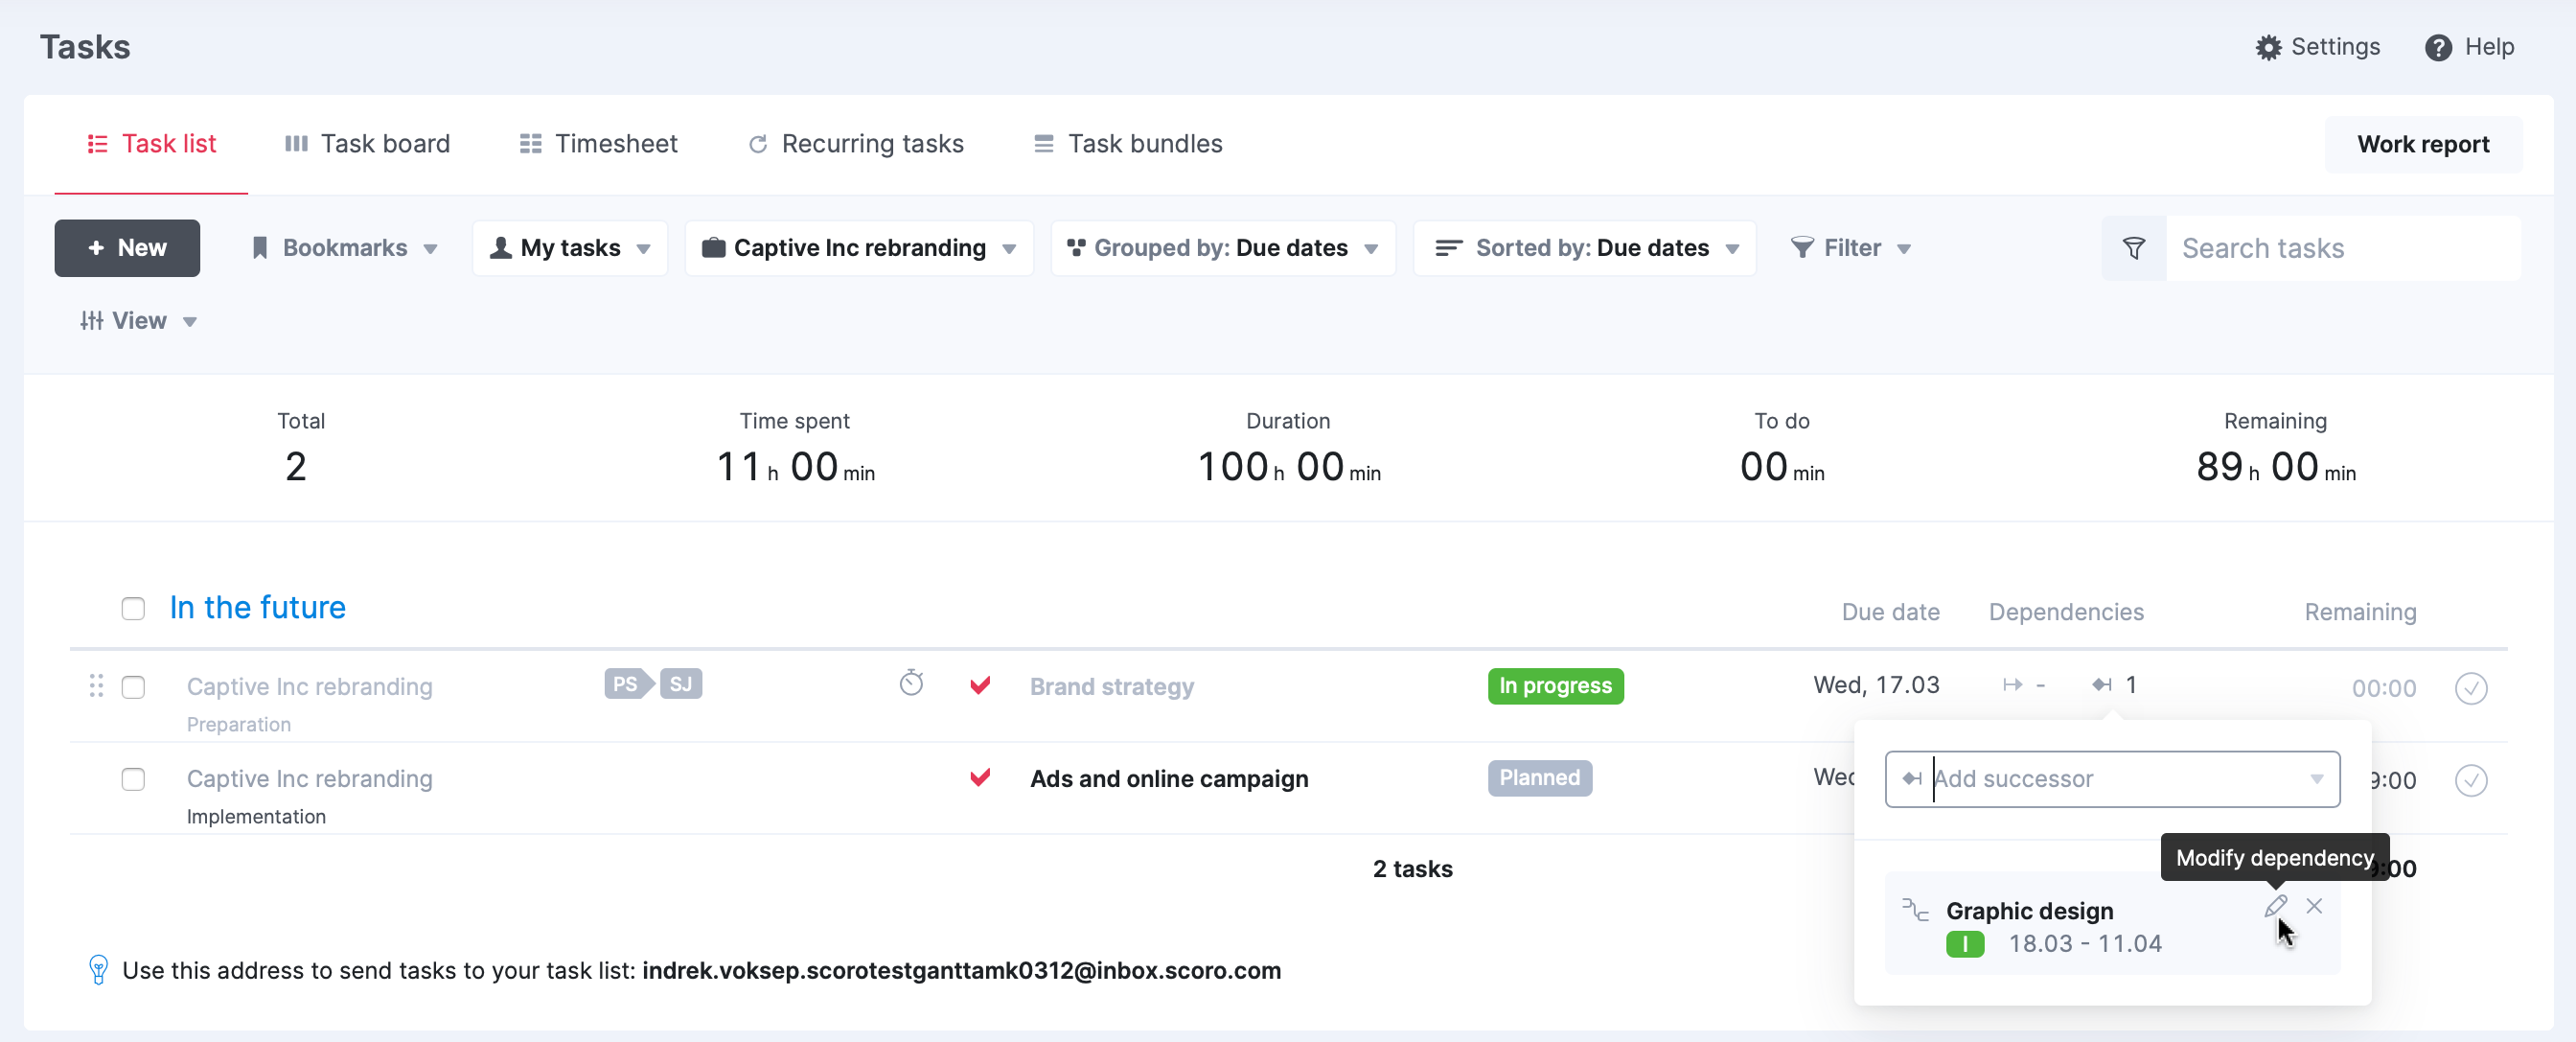Click the funnel icon beside search box
Viewport: 2576px width, 1042px height.
[x=2133, y=248]
